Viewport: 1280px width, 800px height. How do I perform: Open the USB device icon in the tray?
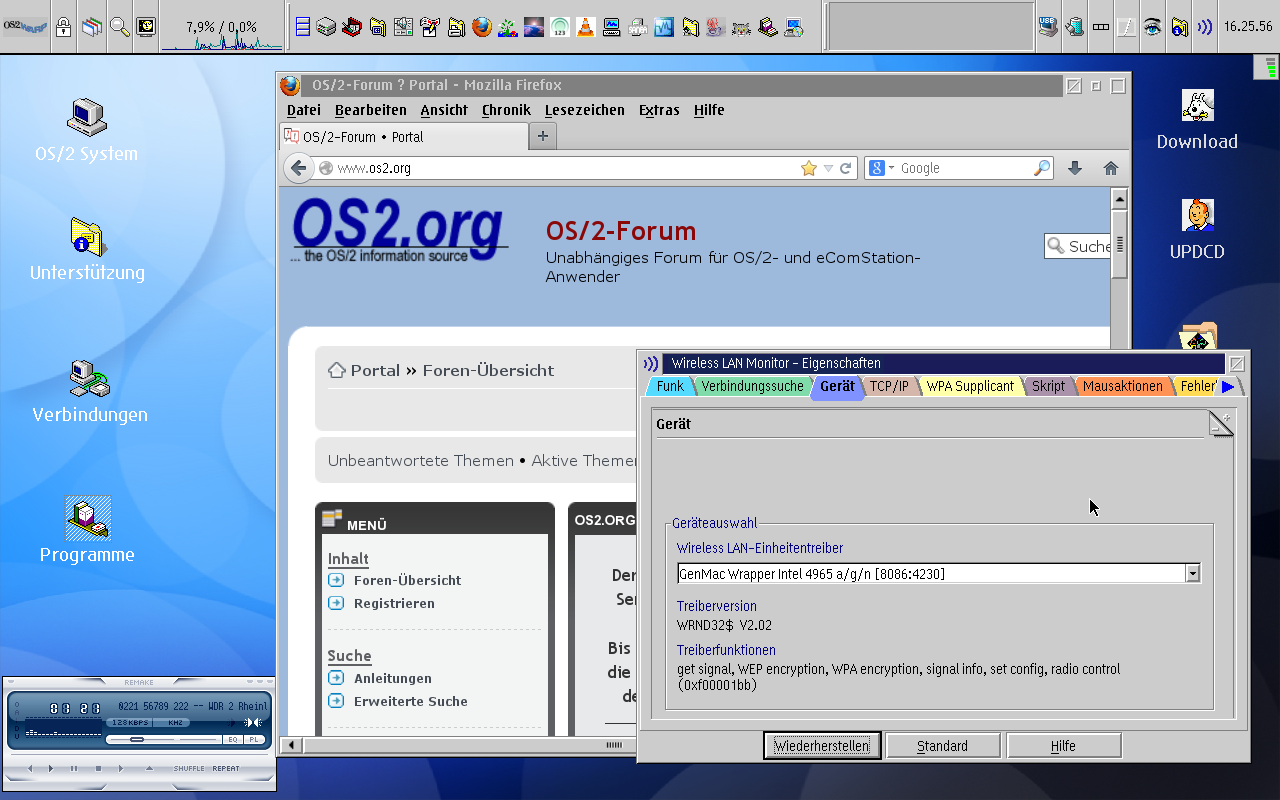[x=1048, y=27]
